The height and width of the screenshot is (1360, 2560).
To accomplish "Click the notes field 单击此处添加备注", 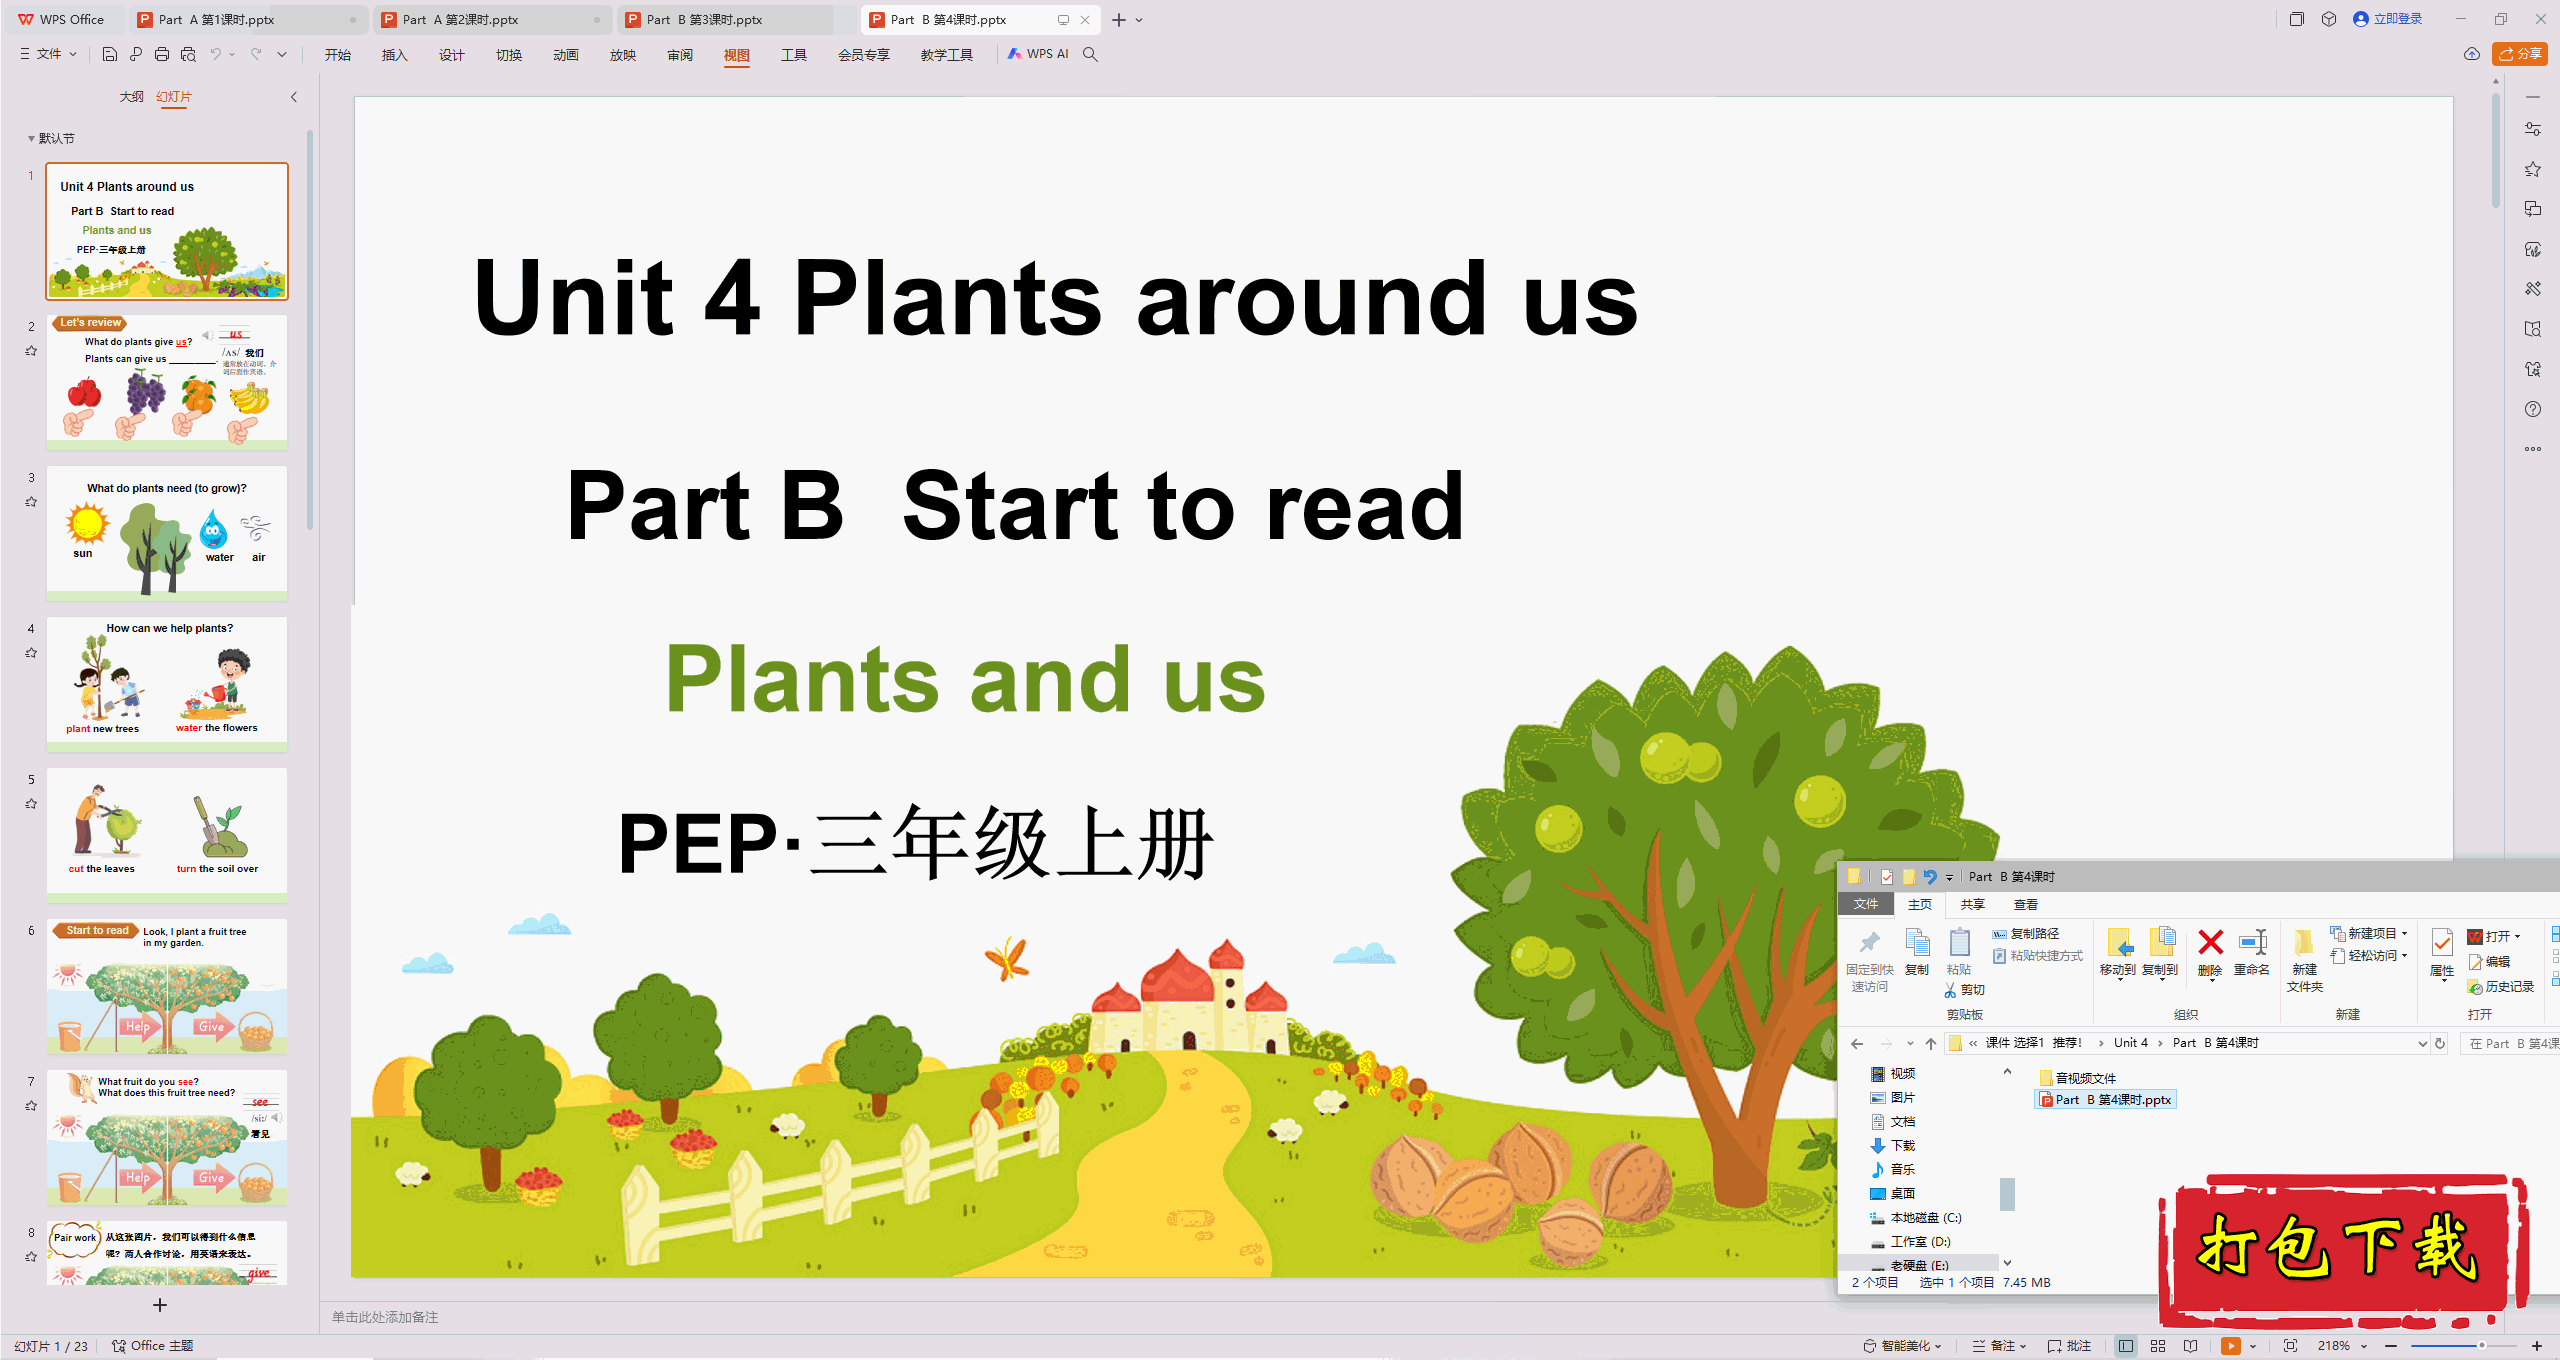I will click(x=385, y=1317).
